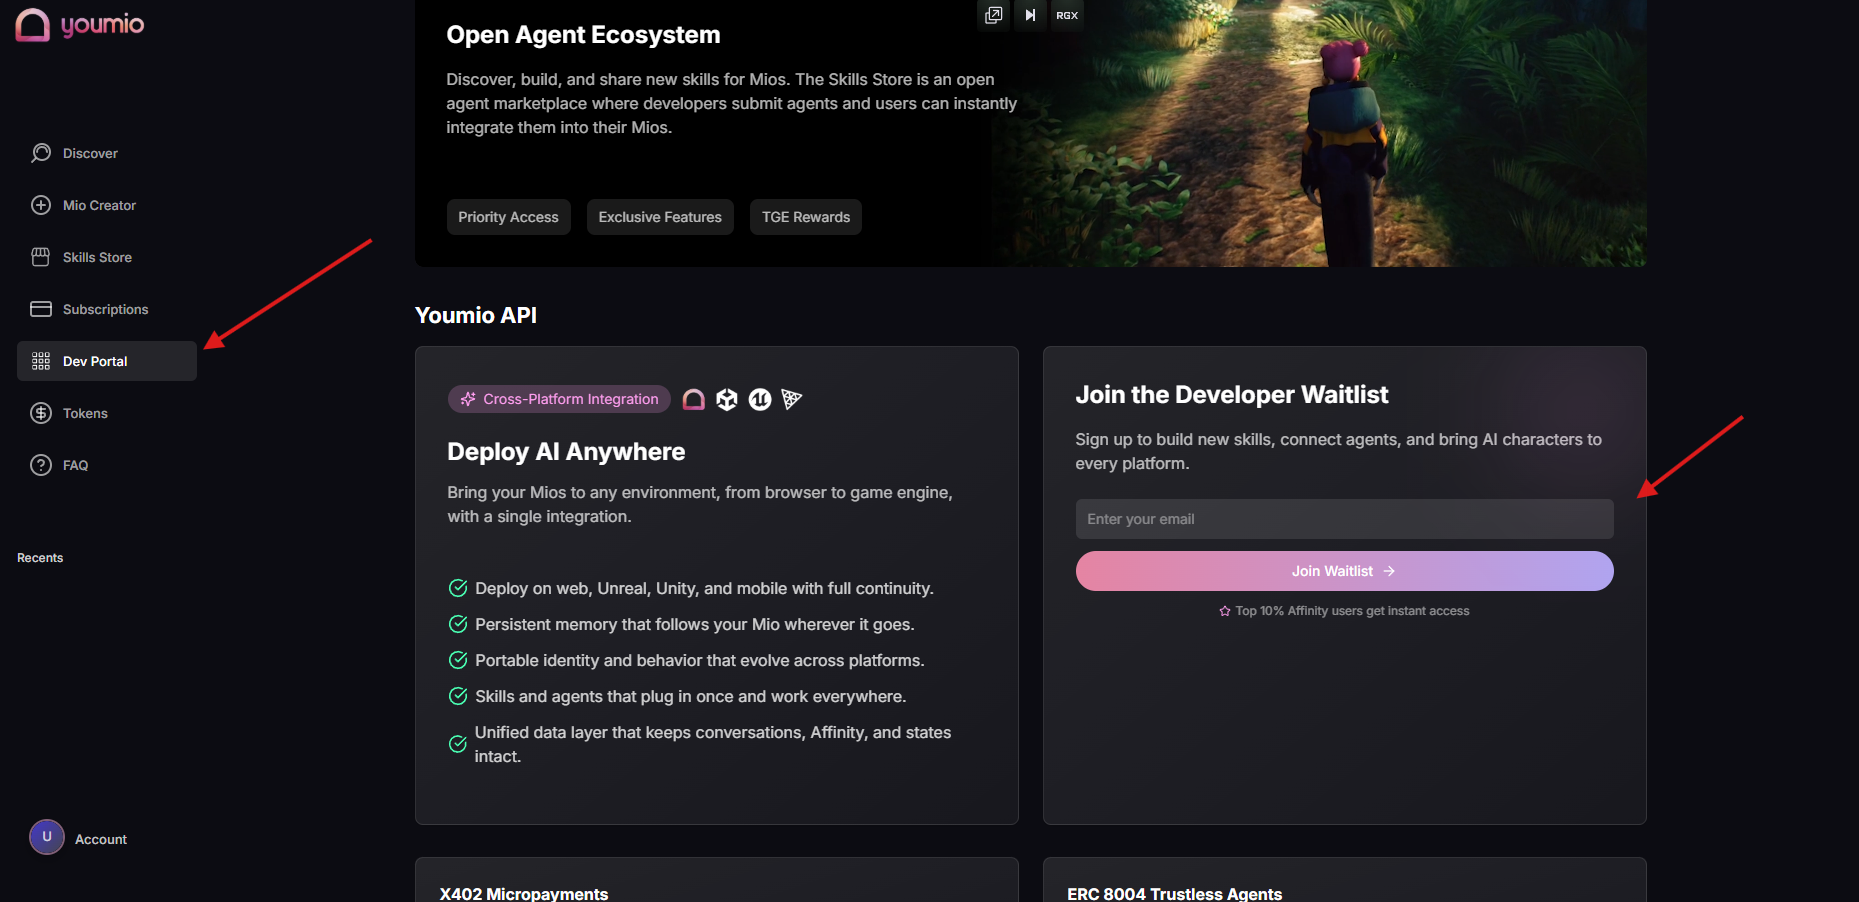Open the Tokens page
Image resolution: width=1859 pixels, height=902 pixels.
(85, 413)
